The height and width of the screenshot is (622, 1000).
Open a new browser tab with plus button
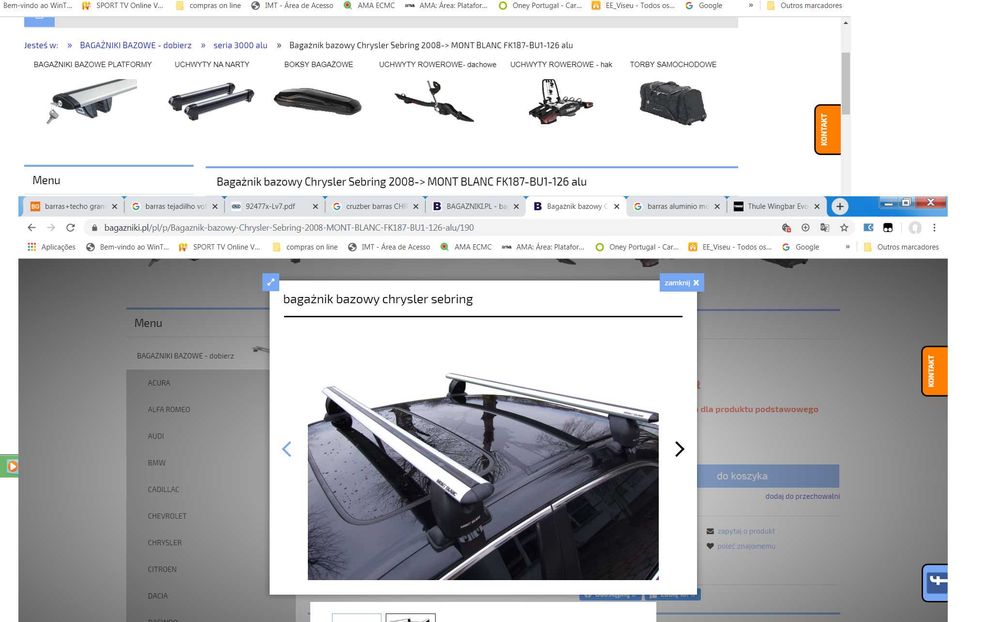coord(839,207)
